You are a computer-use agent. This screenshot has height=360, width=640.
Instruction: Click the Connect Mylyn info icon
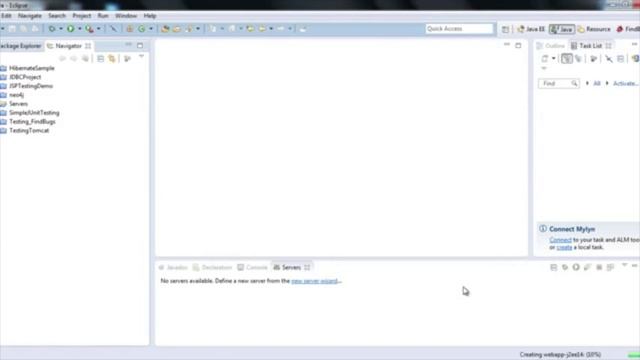(x=542, y=229)
